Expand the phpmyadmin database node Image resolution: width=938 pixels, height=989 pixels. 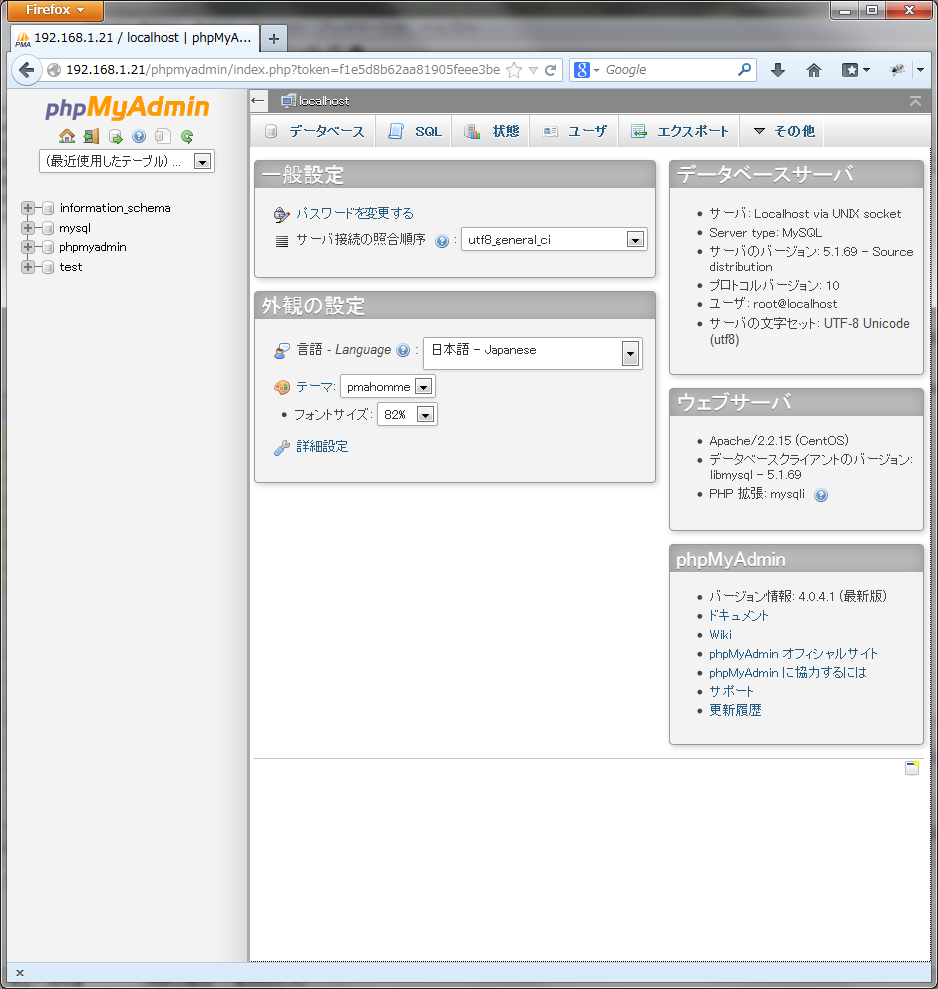28,247
